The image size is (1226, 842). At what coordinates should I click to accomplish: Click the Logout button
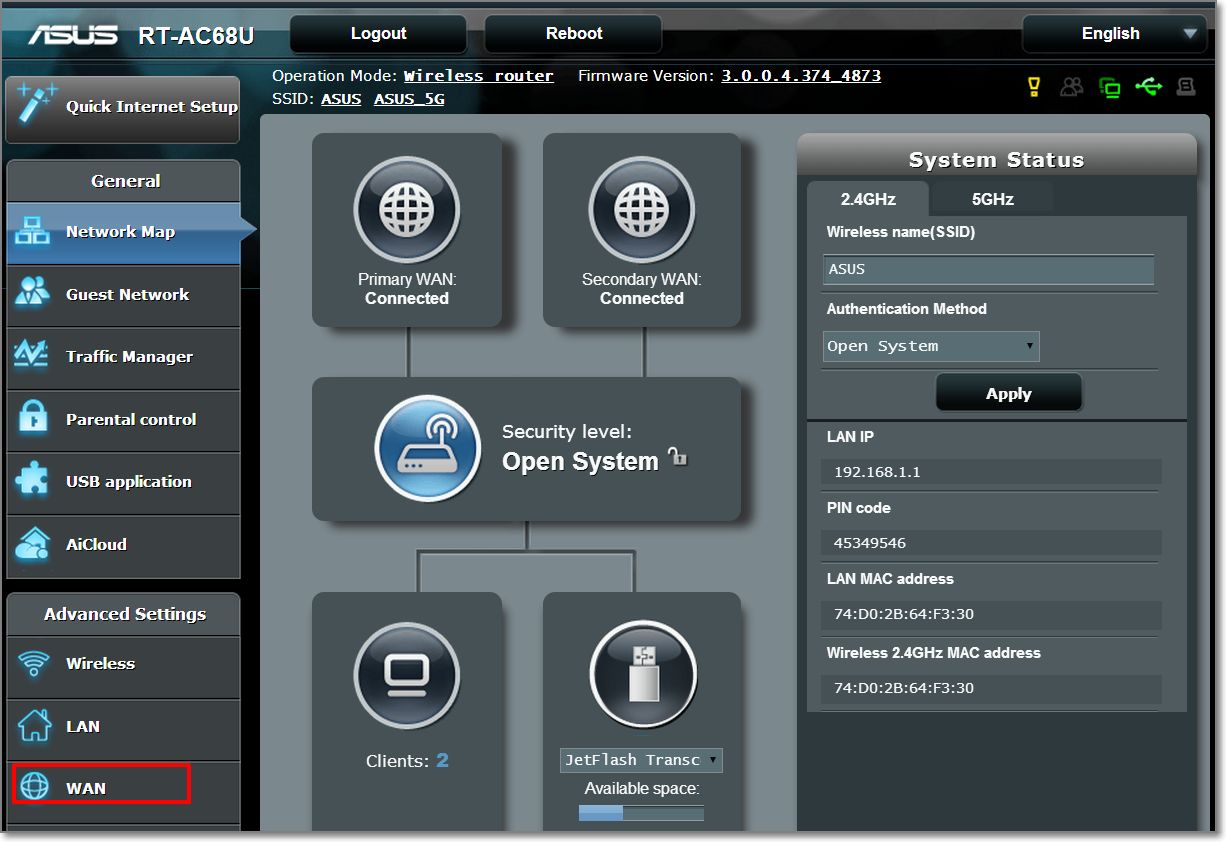378,34
